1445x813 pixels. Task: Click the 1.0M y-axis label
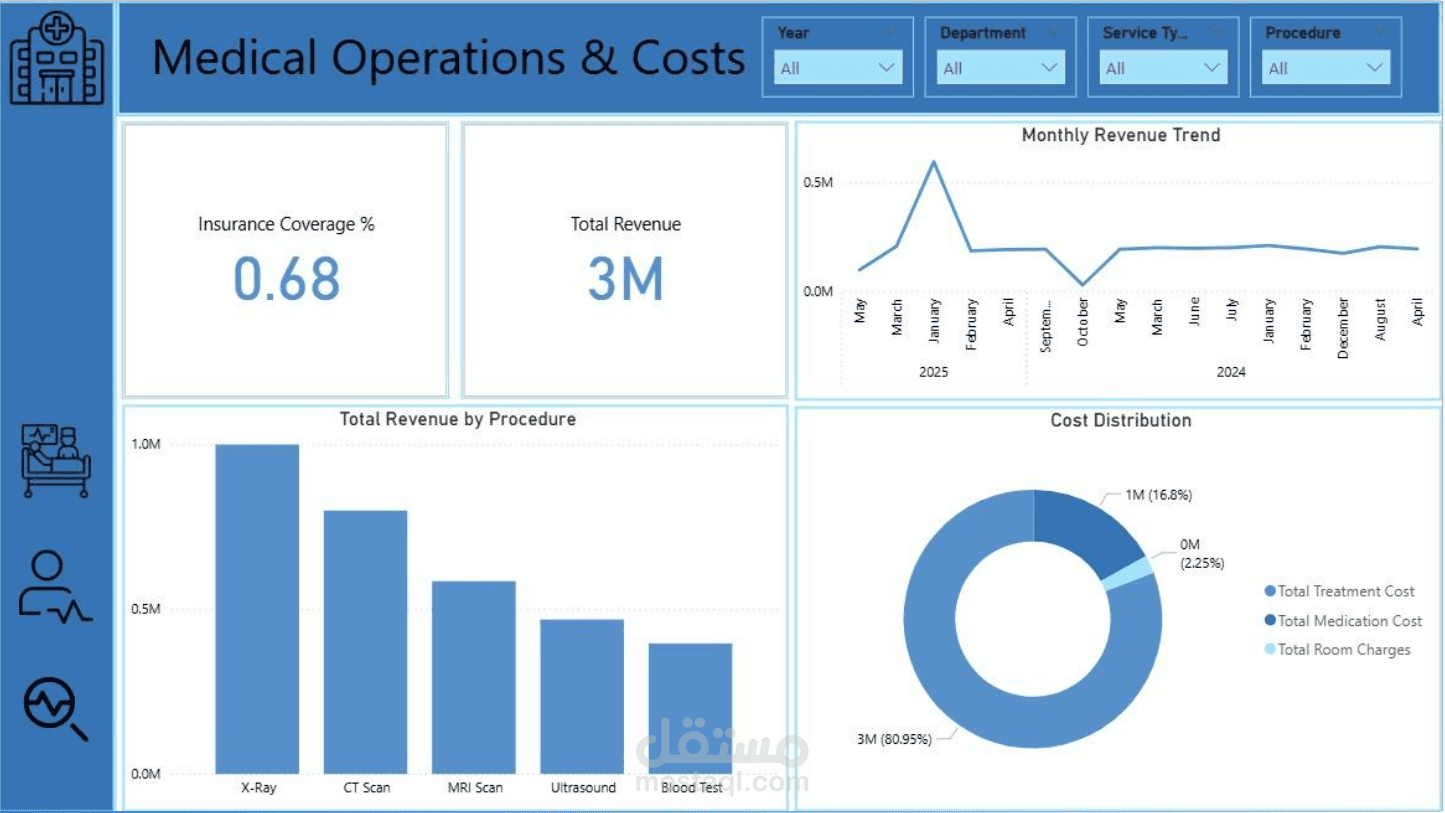[x=146, y=445]
